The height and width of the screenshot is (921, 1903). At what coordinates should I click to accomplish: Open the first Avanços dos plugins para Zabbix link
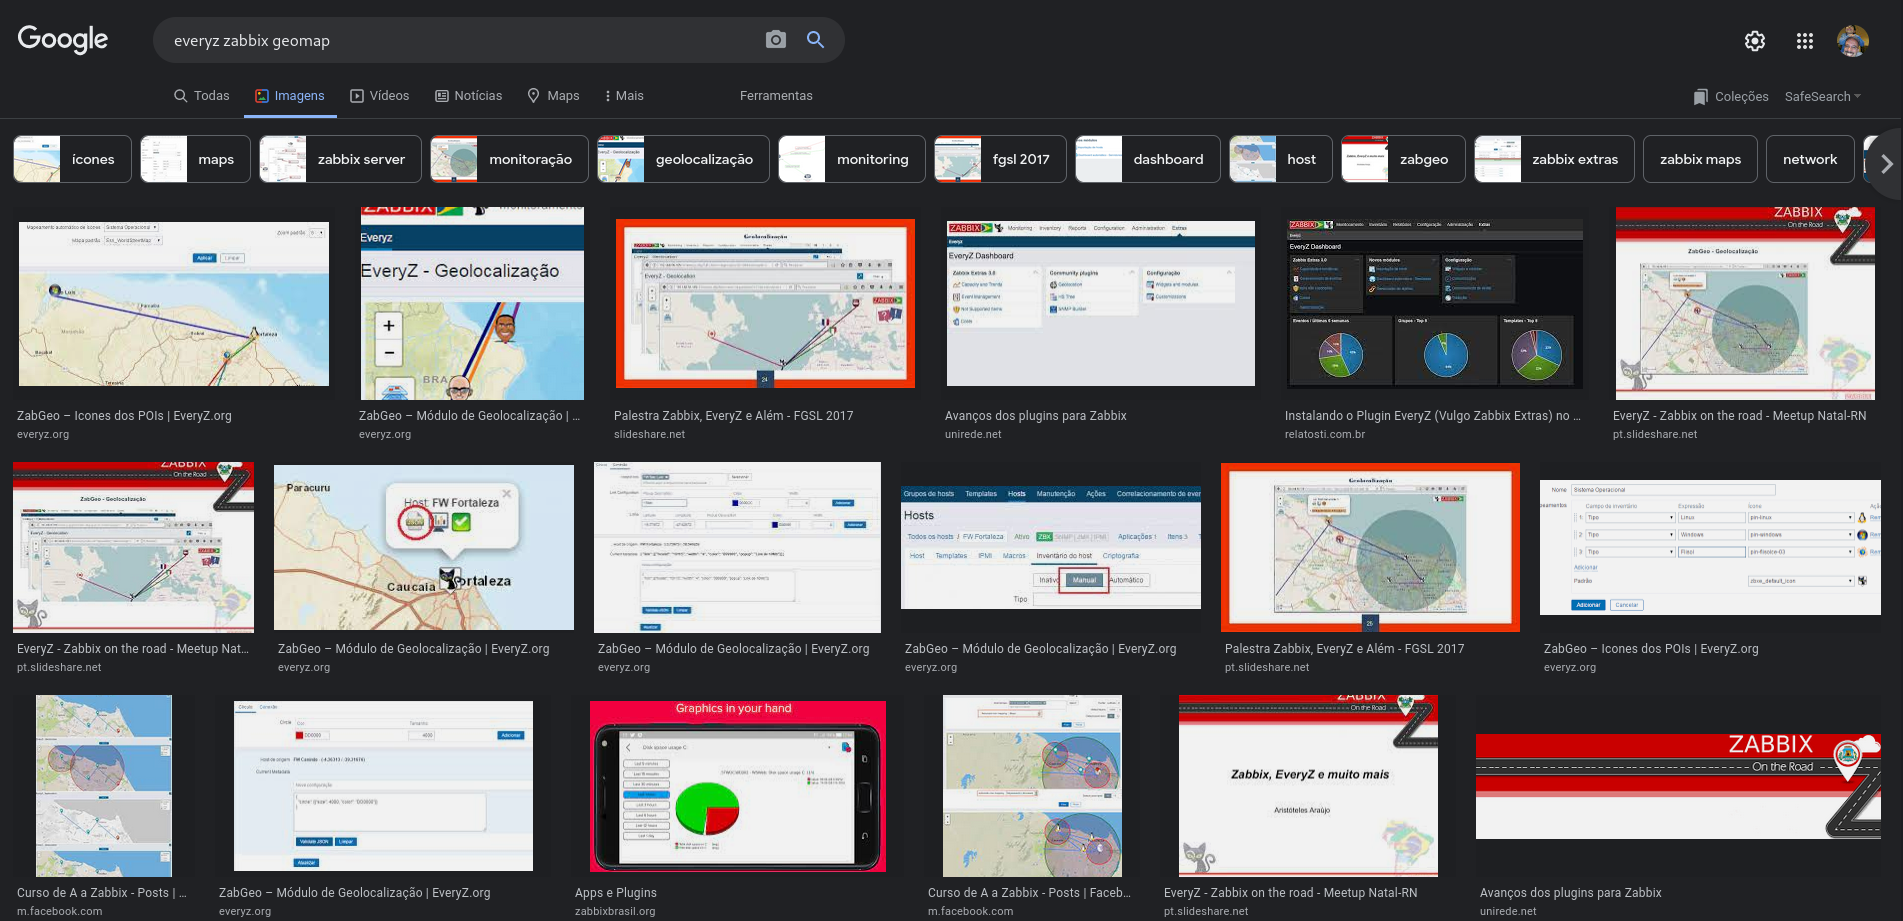[1036, 416]
